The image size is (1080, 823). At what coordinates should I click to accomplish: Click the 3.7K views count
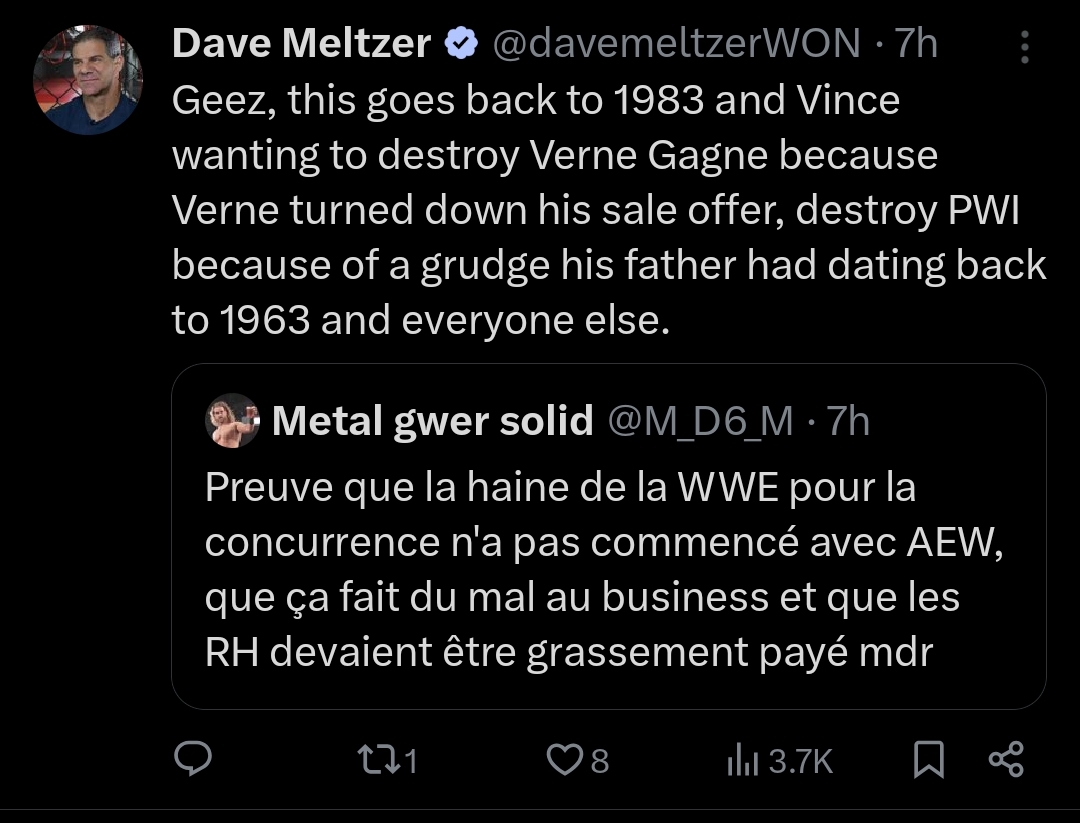[801, 762]
